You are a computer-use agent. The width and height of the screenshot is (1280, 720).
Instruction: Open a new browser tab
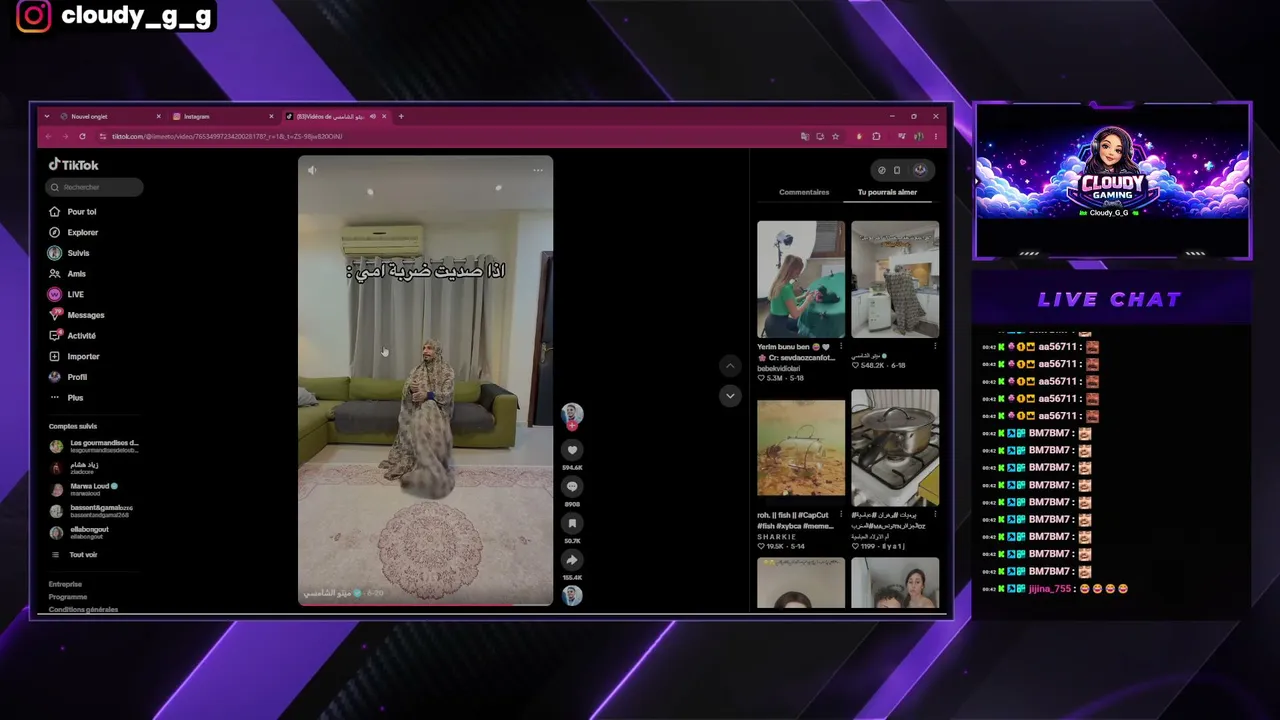click(401, 116)
